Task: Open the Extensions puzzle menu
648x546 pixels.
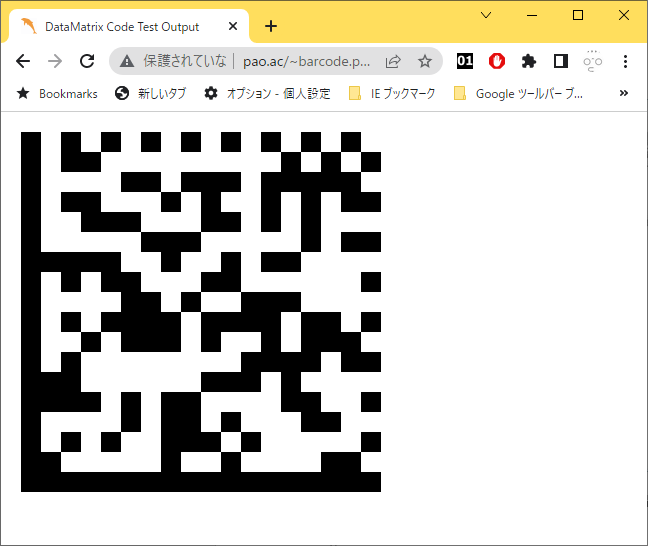Action: (x=529, y=61)
